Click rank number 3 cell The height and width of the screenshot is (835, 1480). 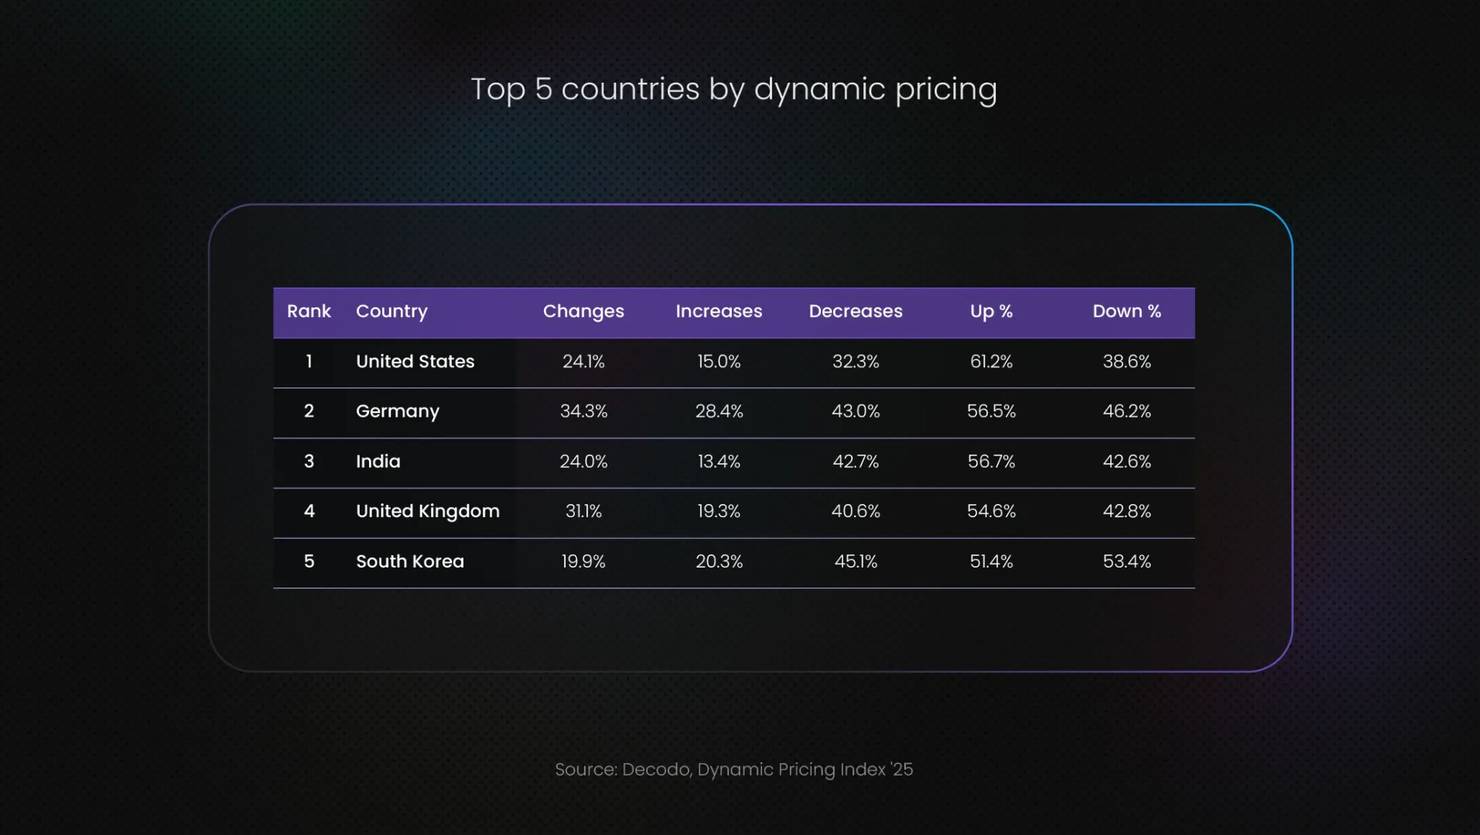(309, 461)
